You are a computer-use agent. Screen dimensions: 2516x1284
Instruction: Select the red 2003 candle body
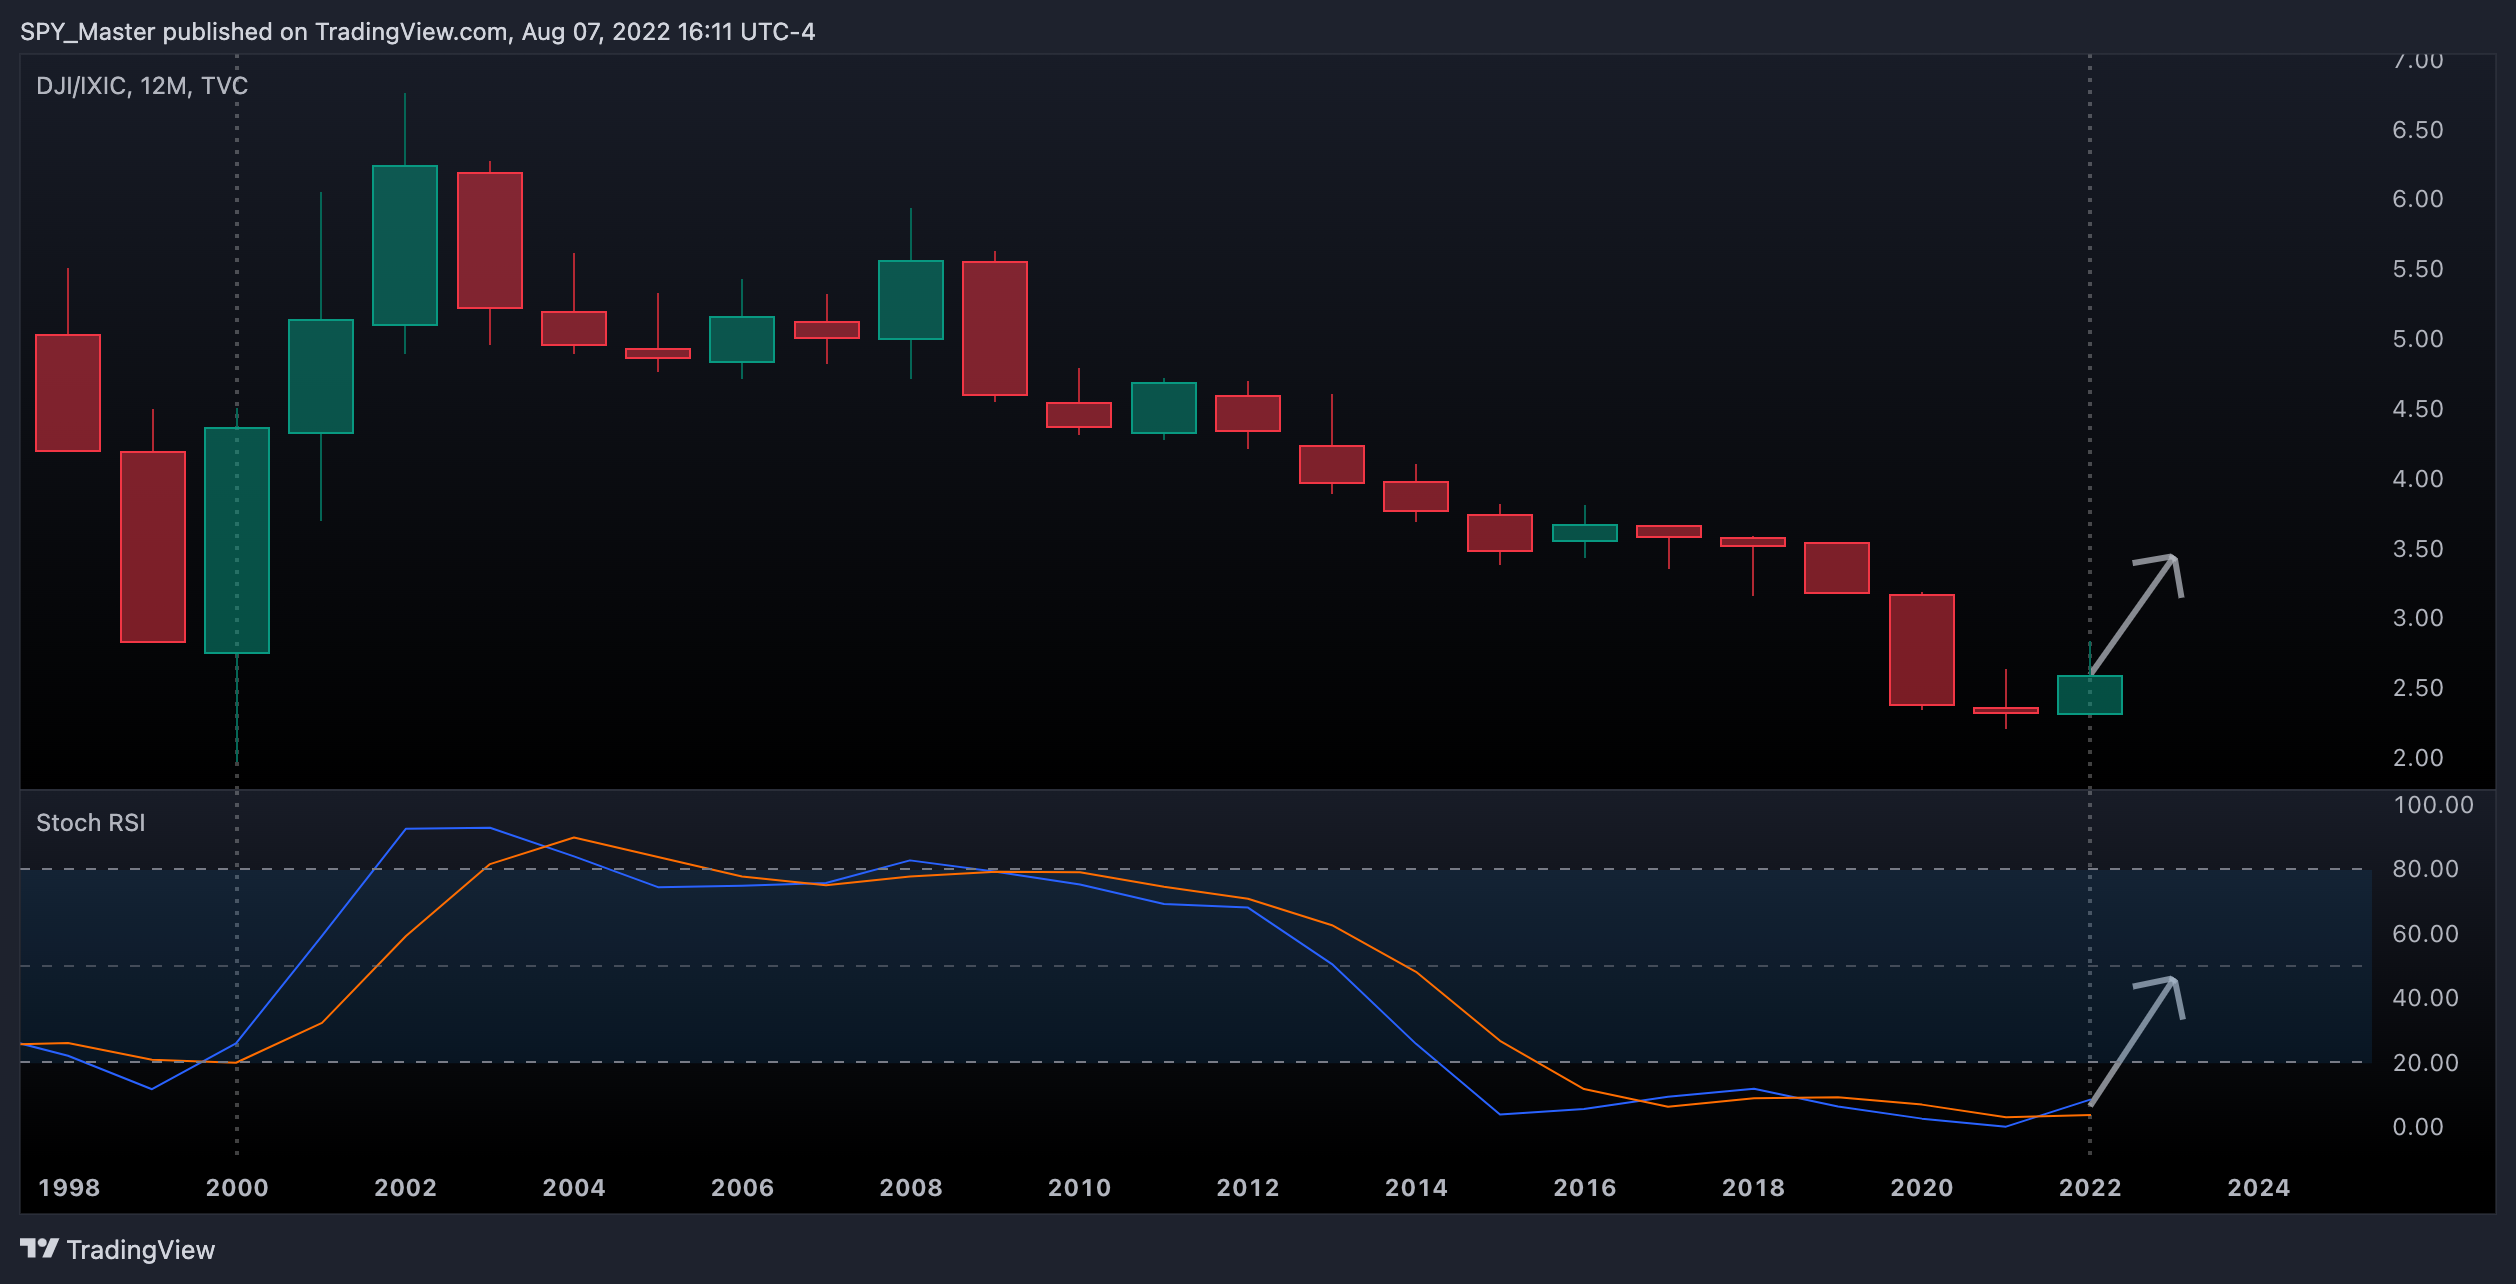(490, 240)
